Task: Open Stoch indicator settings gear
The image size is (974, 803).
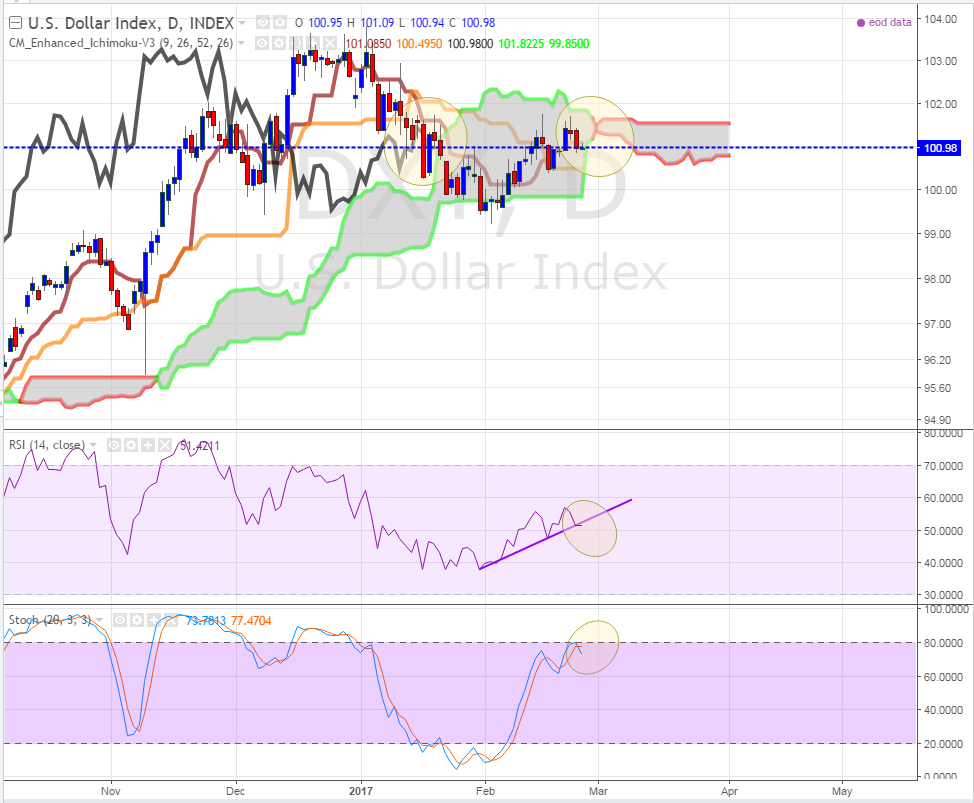Action: (137, 620)
